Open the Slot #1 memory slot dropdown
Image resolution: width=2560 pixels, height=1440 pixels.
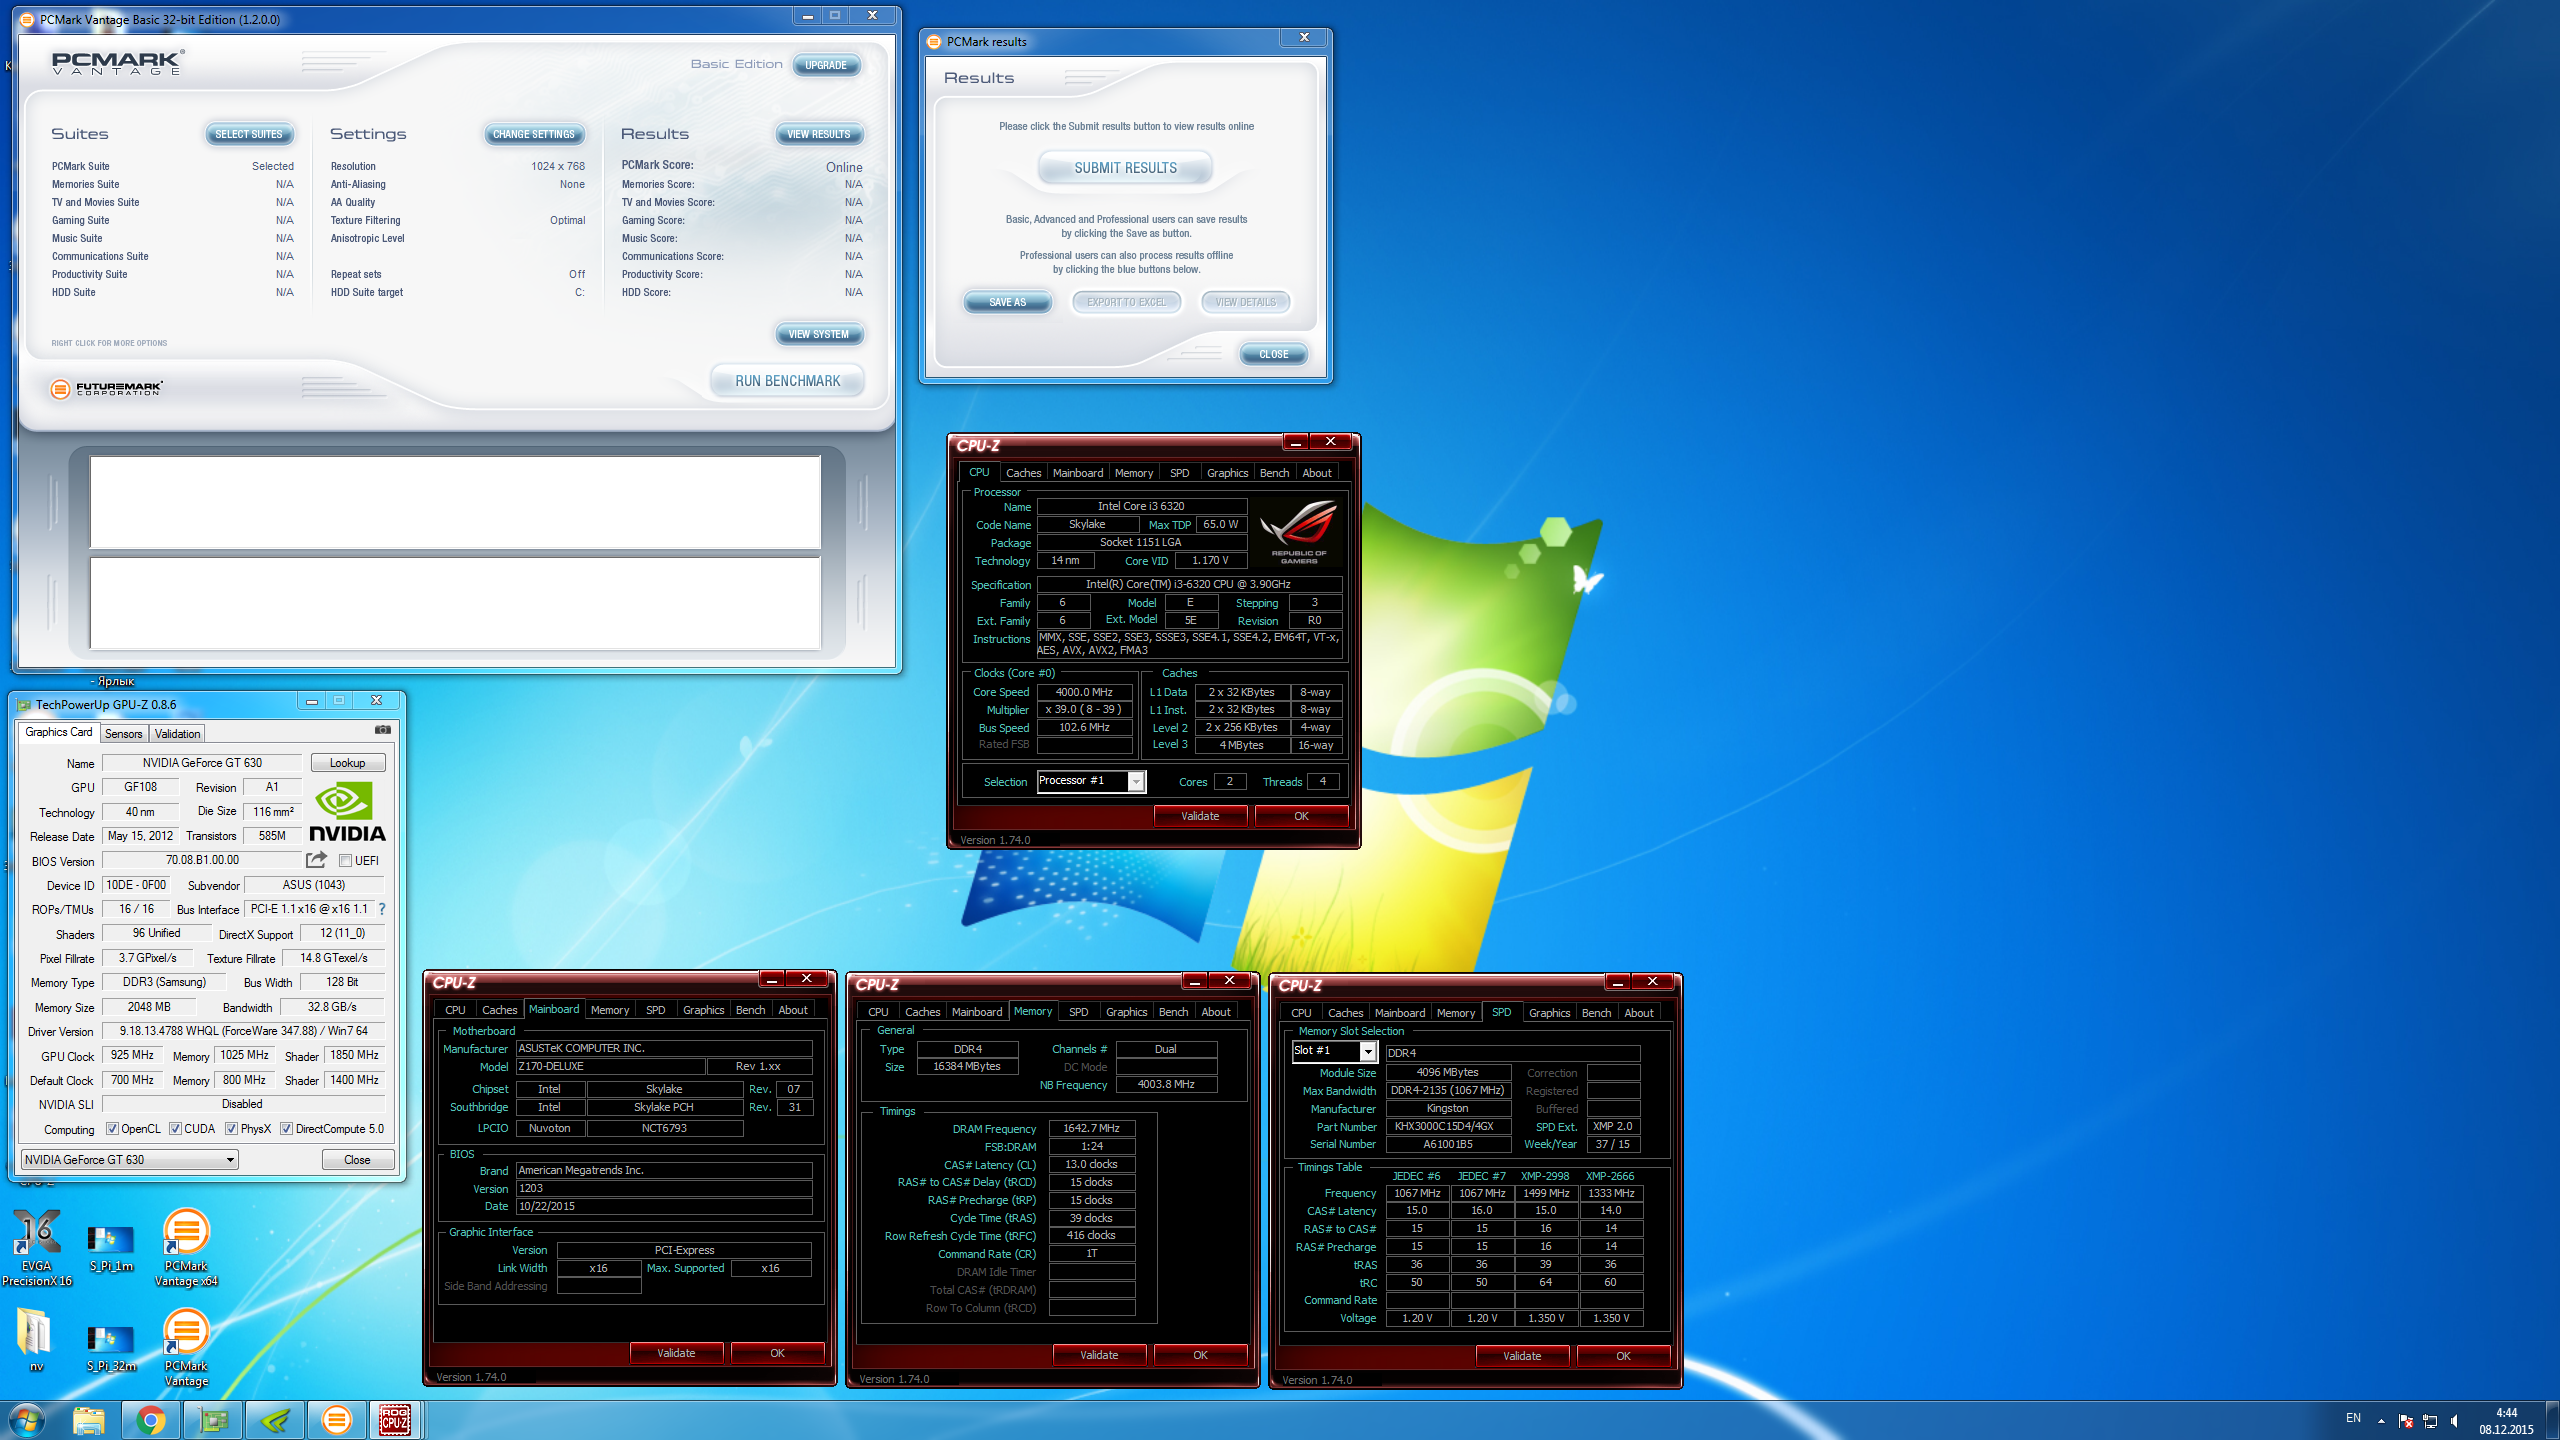[1334, 1051]
